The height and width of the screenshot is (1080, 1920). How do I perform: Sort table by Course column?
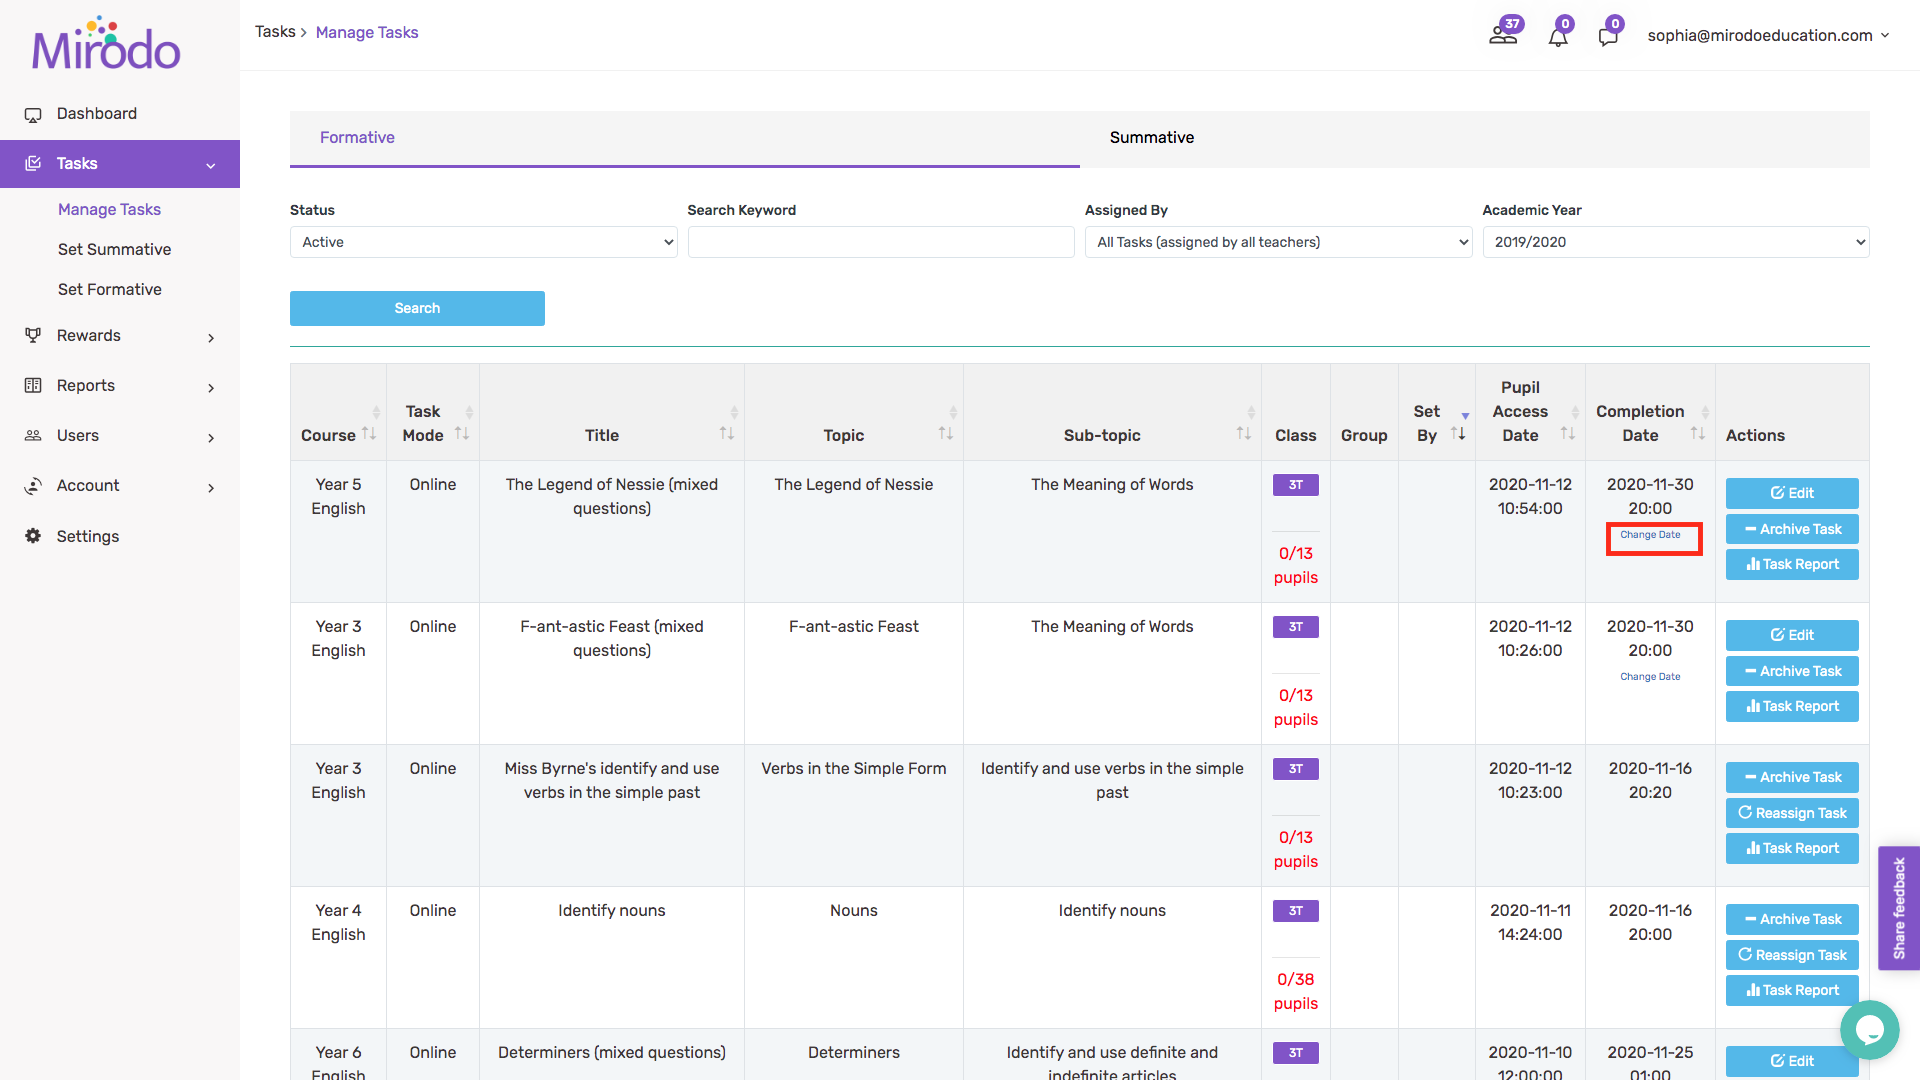tap(369, 433)
